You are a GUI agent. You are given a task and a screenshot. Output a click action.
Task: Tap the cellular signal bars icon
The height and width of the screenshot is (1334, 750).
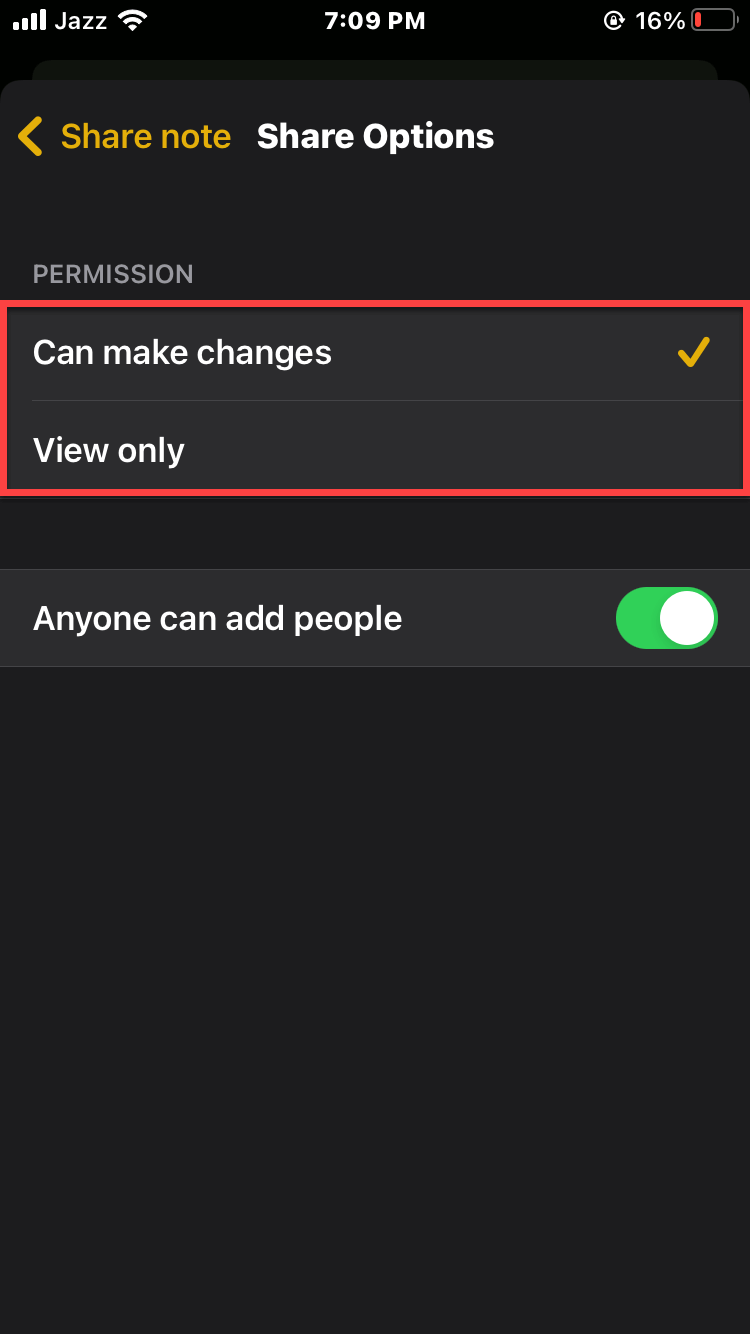(29, 21)
